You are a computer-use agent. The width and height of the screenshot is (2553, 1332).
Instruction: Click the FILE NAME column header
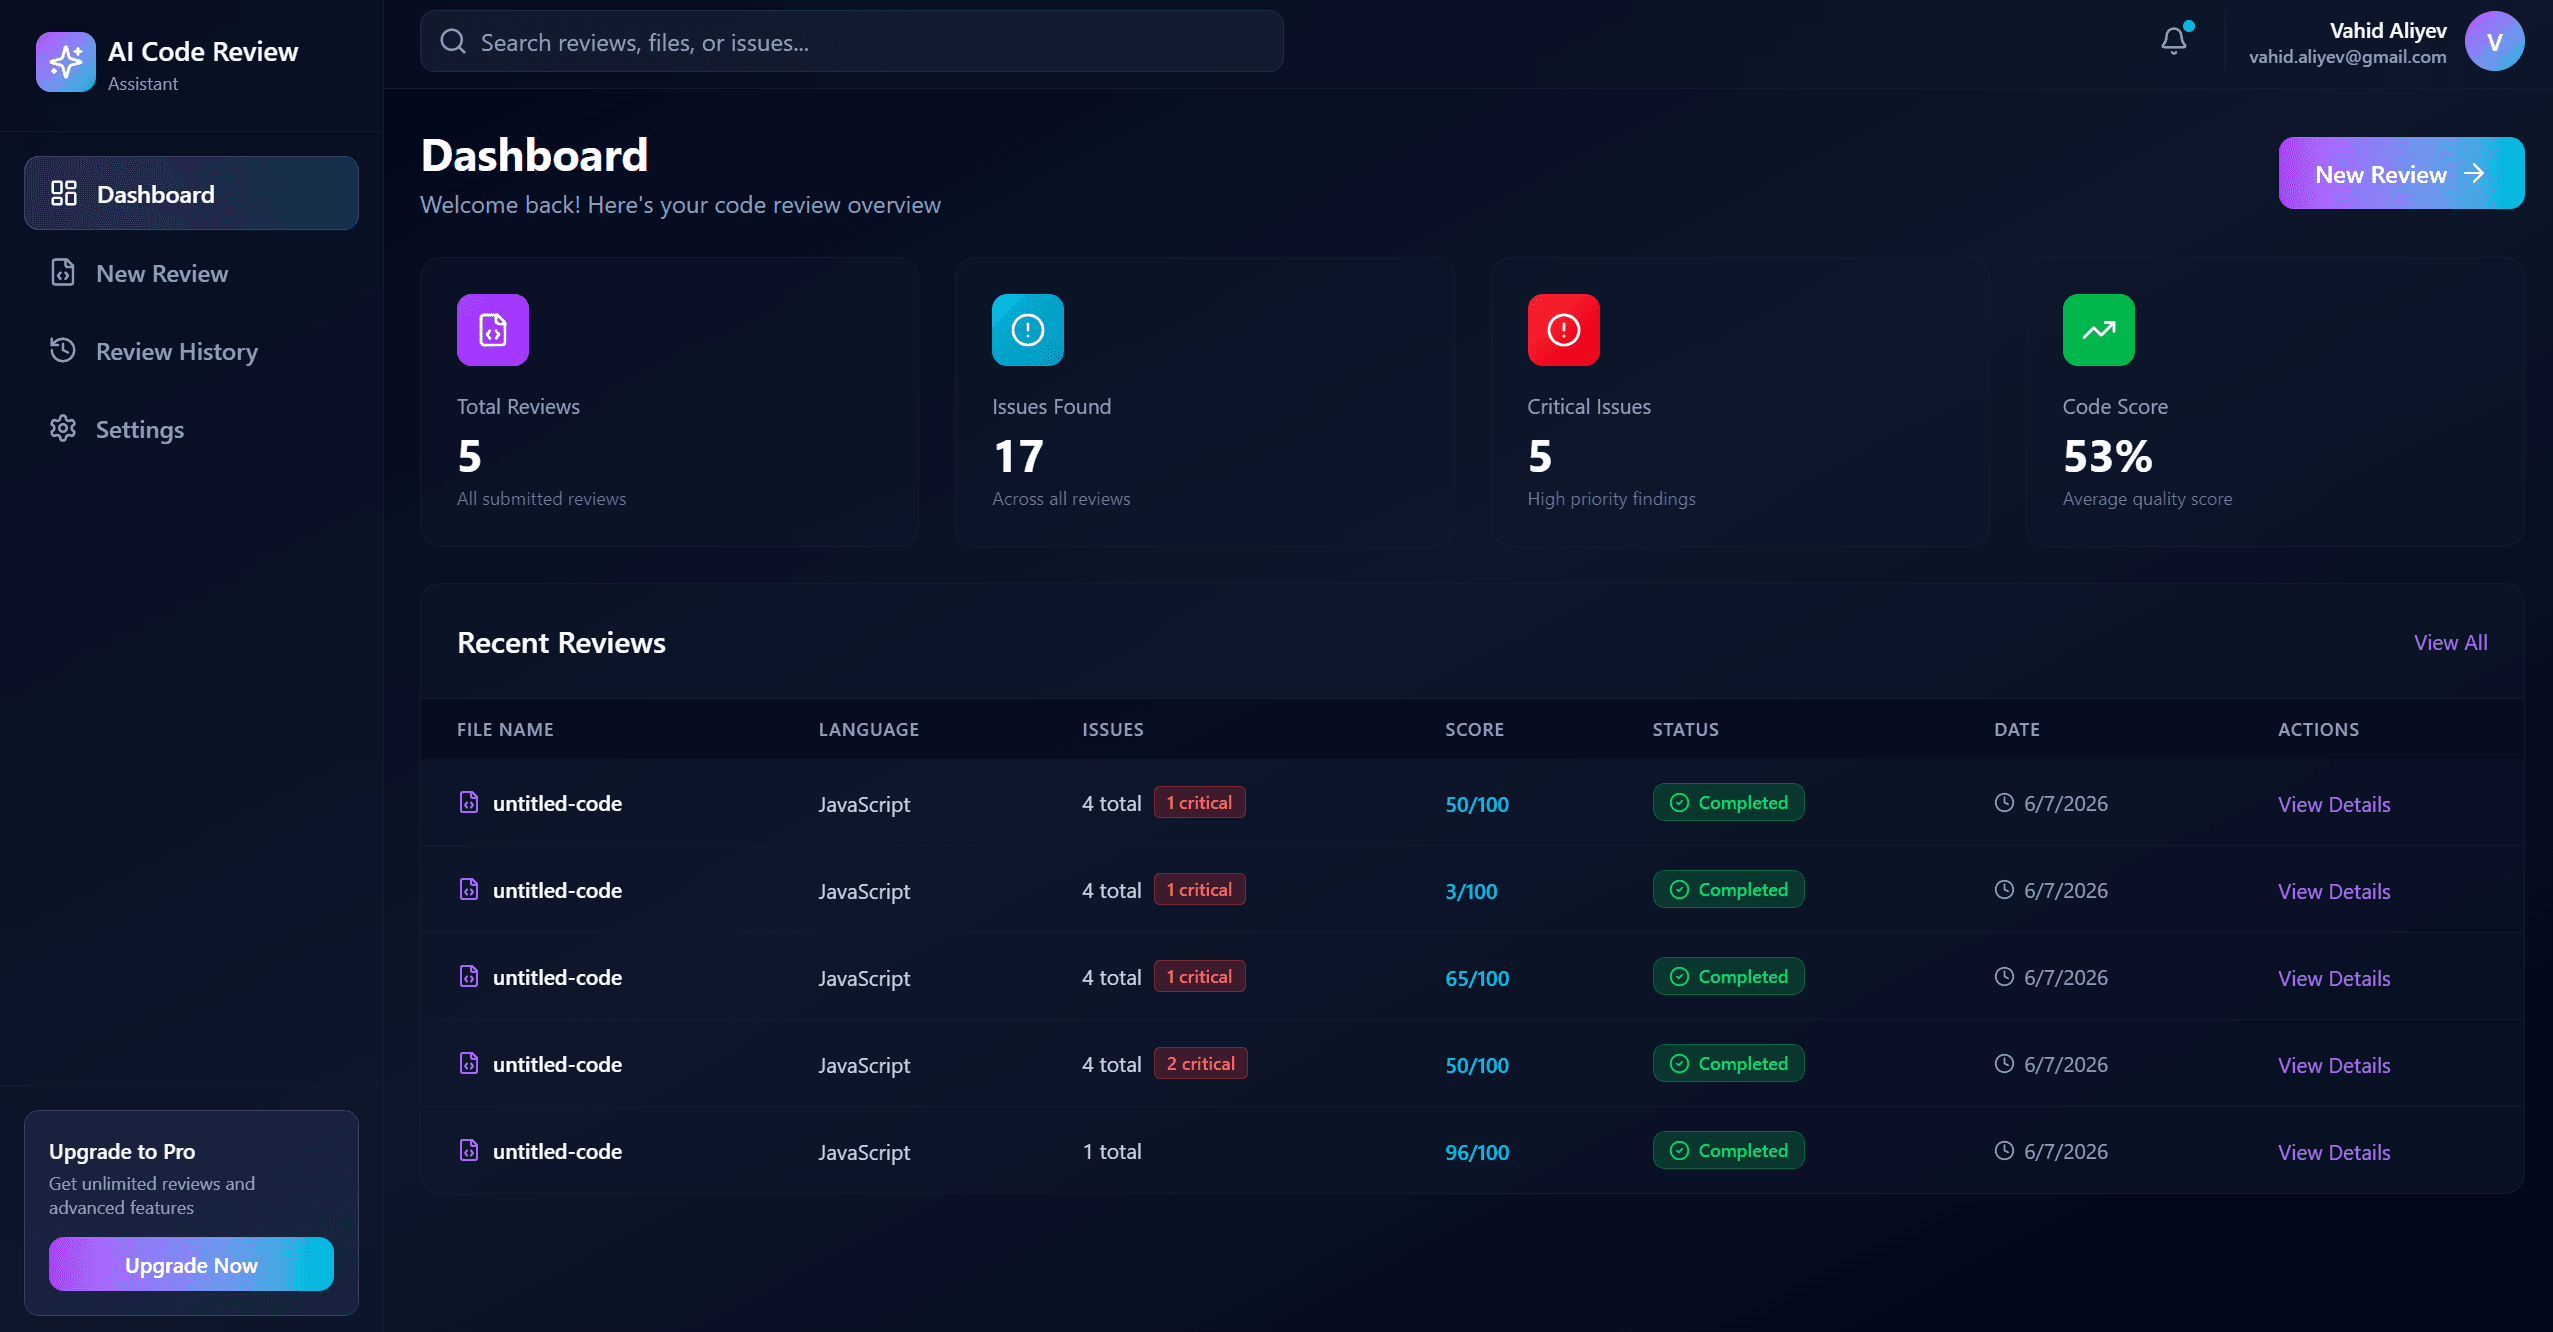point(505,729)
